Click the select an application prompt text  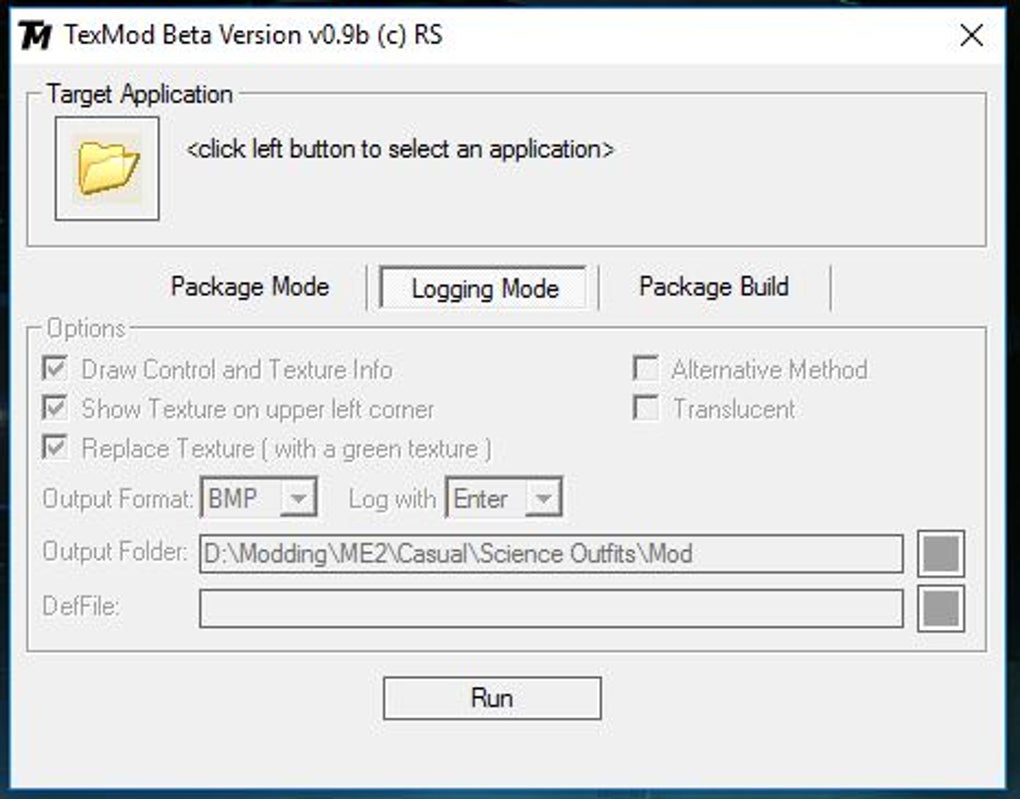(400, 150)
